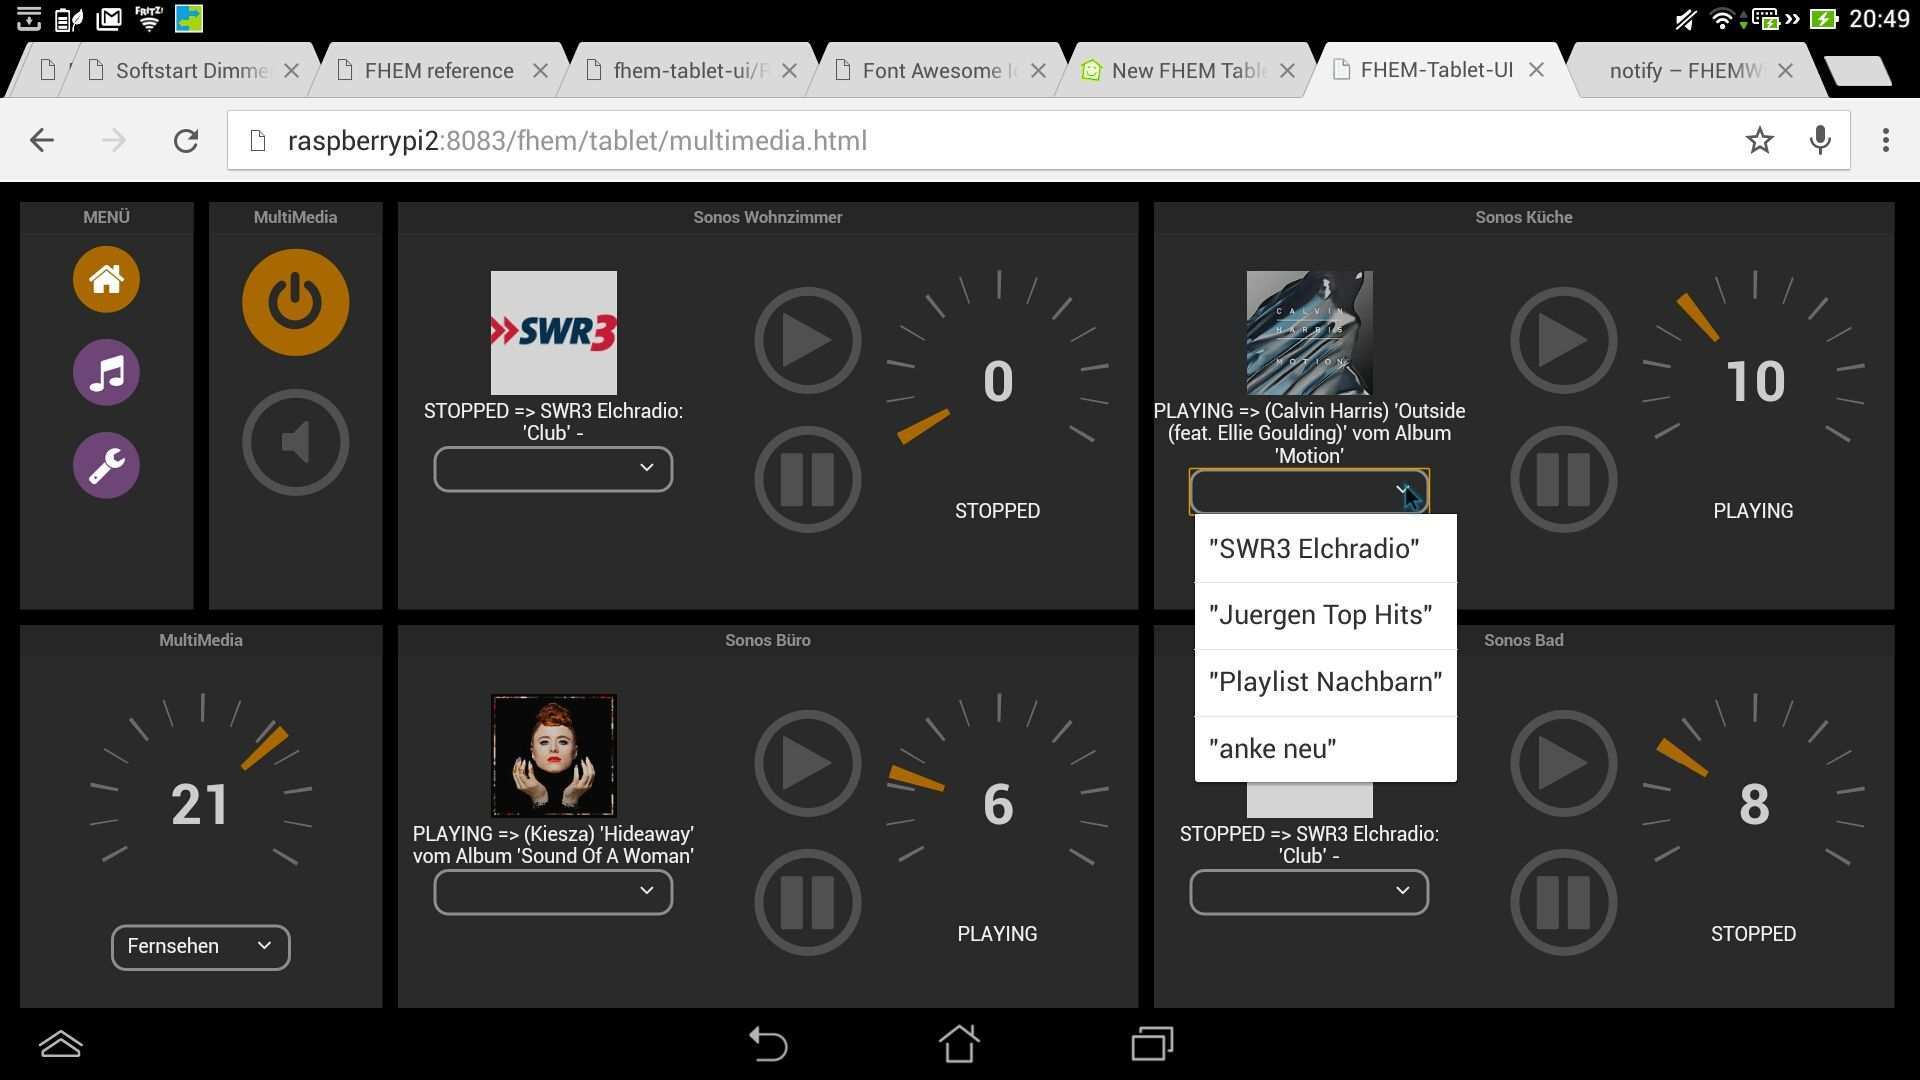This screenshot has height=1080, width=1920.
Task: Choose "Playlist Nachbarn" from the list
Action: 1325,682
